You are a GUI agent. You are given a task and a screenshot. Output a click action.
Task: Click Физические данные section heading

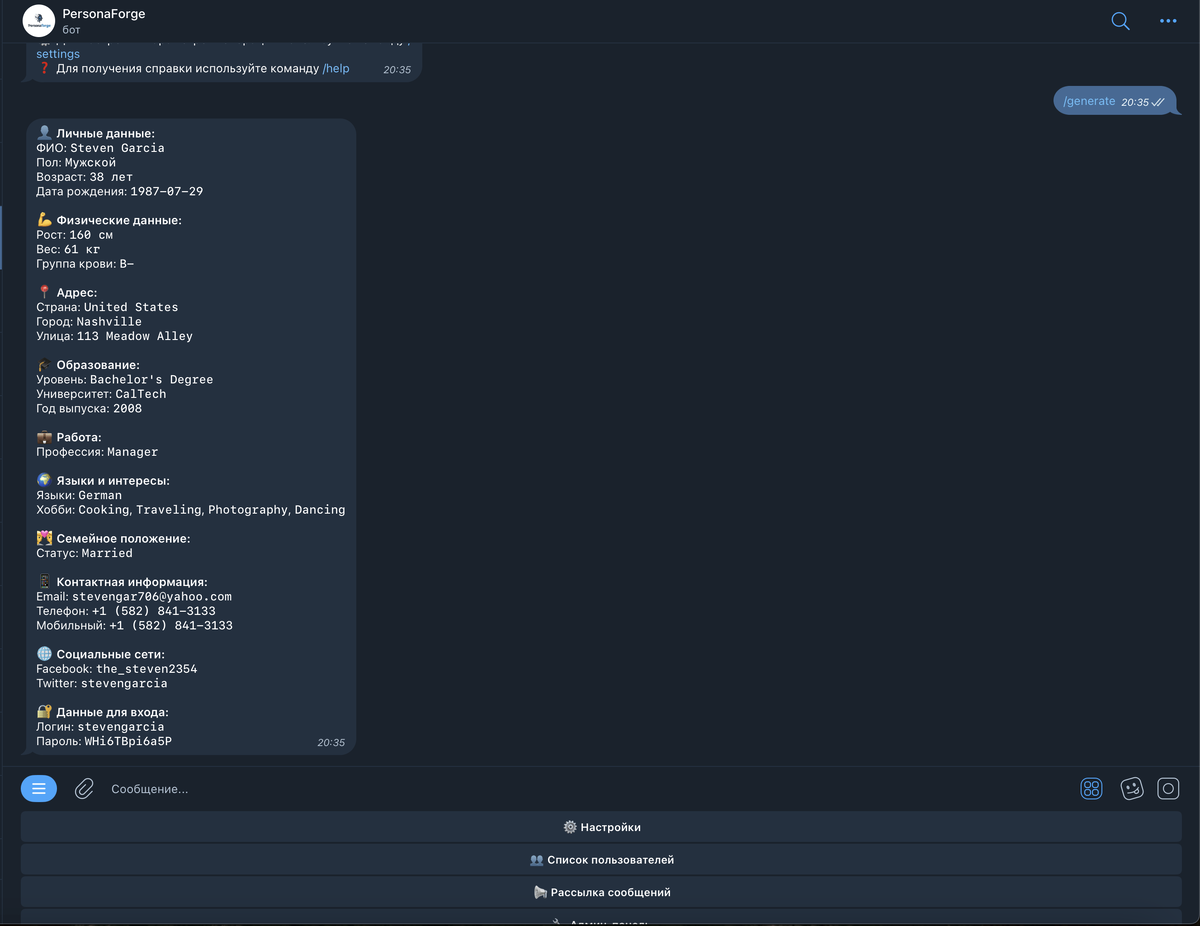coord(119,220)
